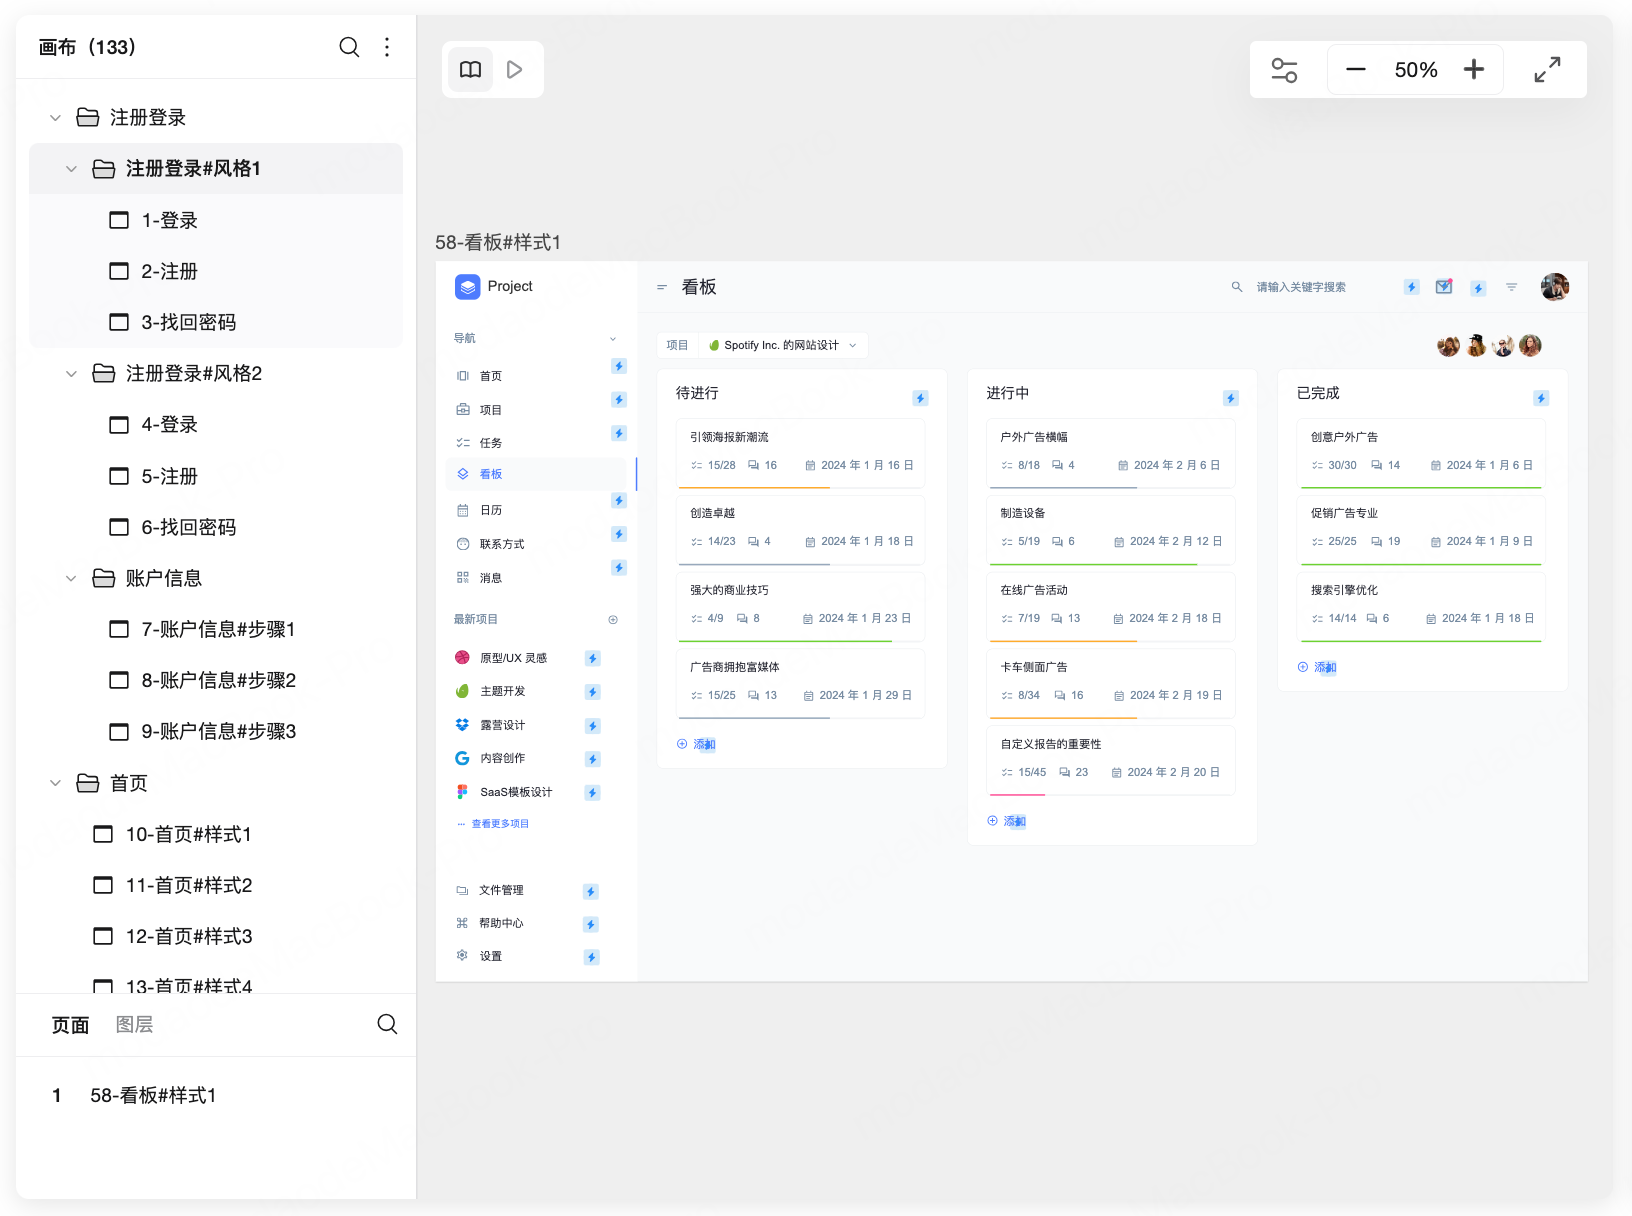Open the canvas more-options menu
This screenshot has width=1632, height=1216.
[387, 47]
